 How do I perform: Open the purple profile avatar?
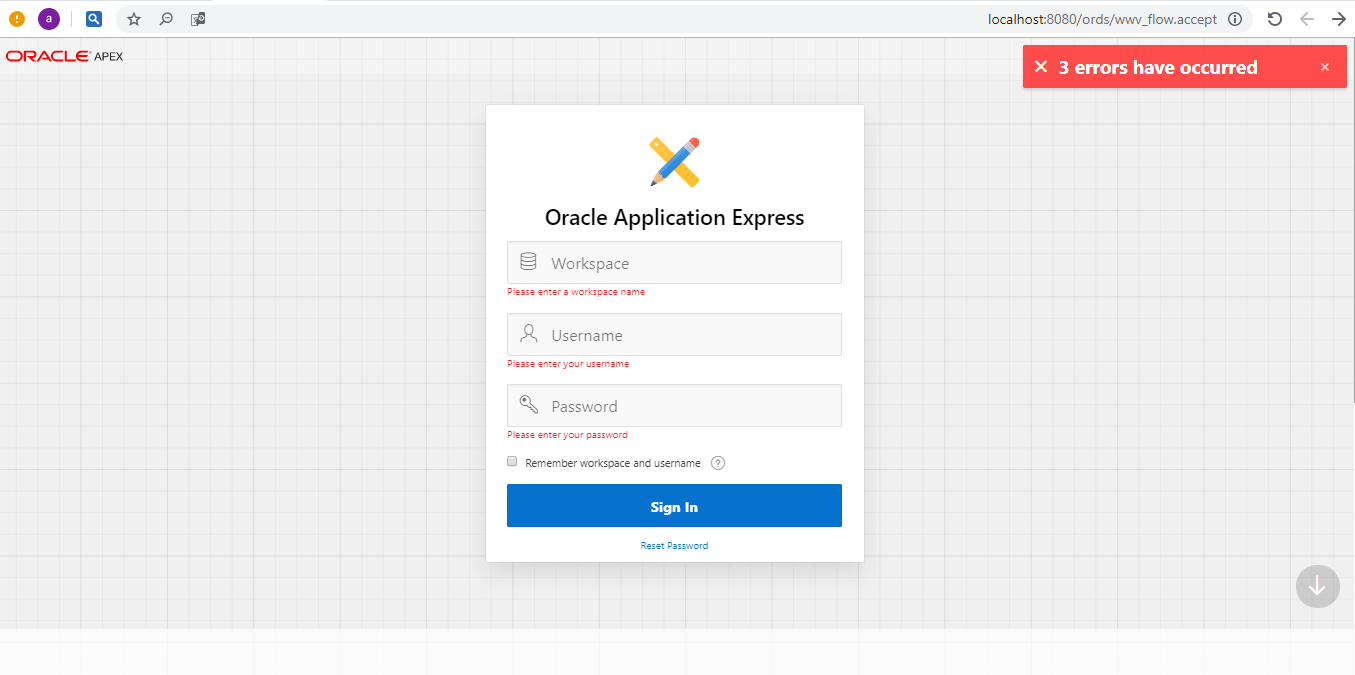49,19
